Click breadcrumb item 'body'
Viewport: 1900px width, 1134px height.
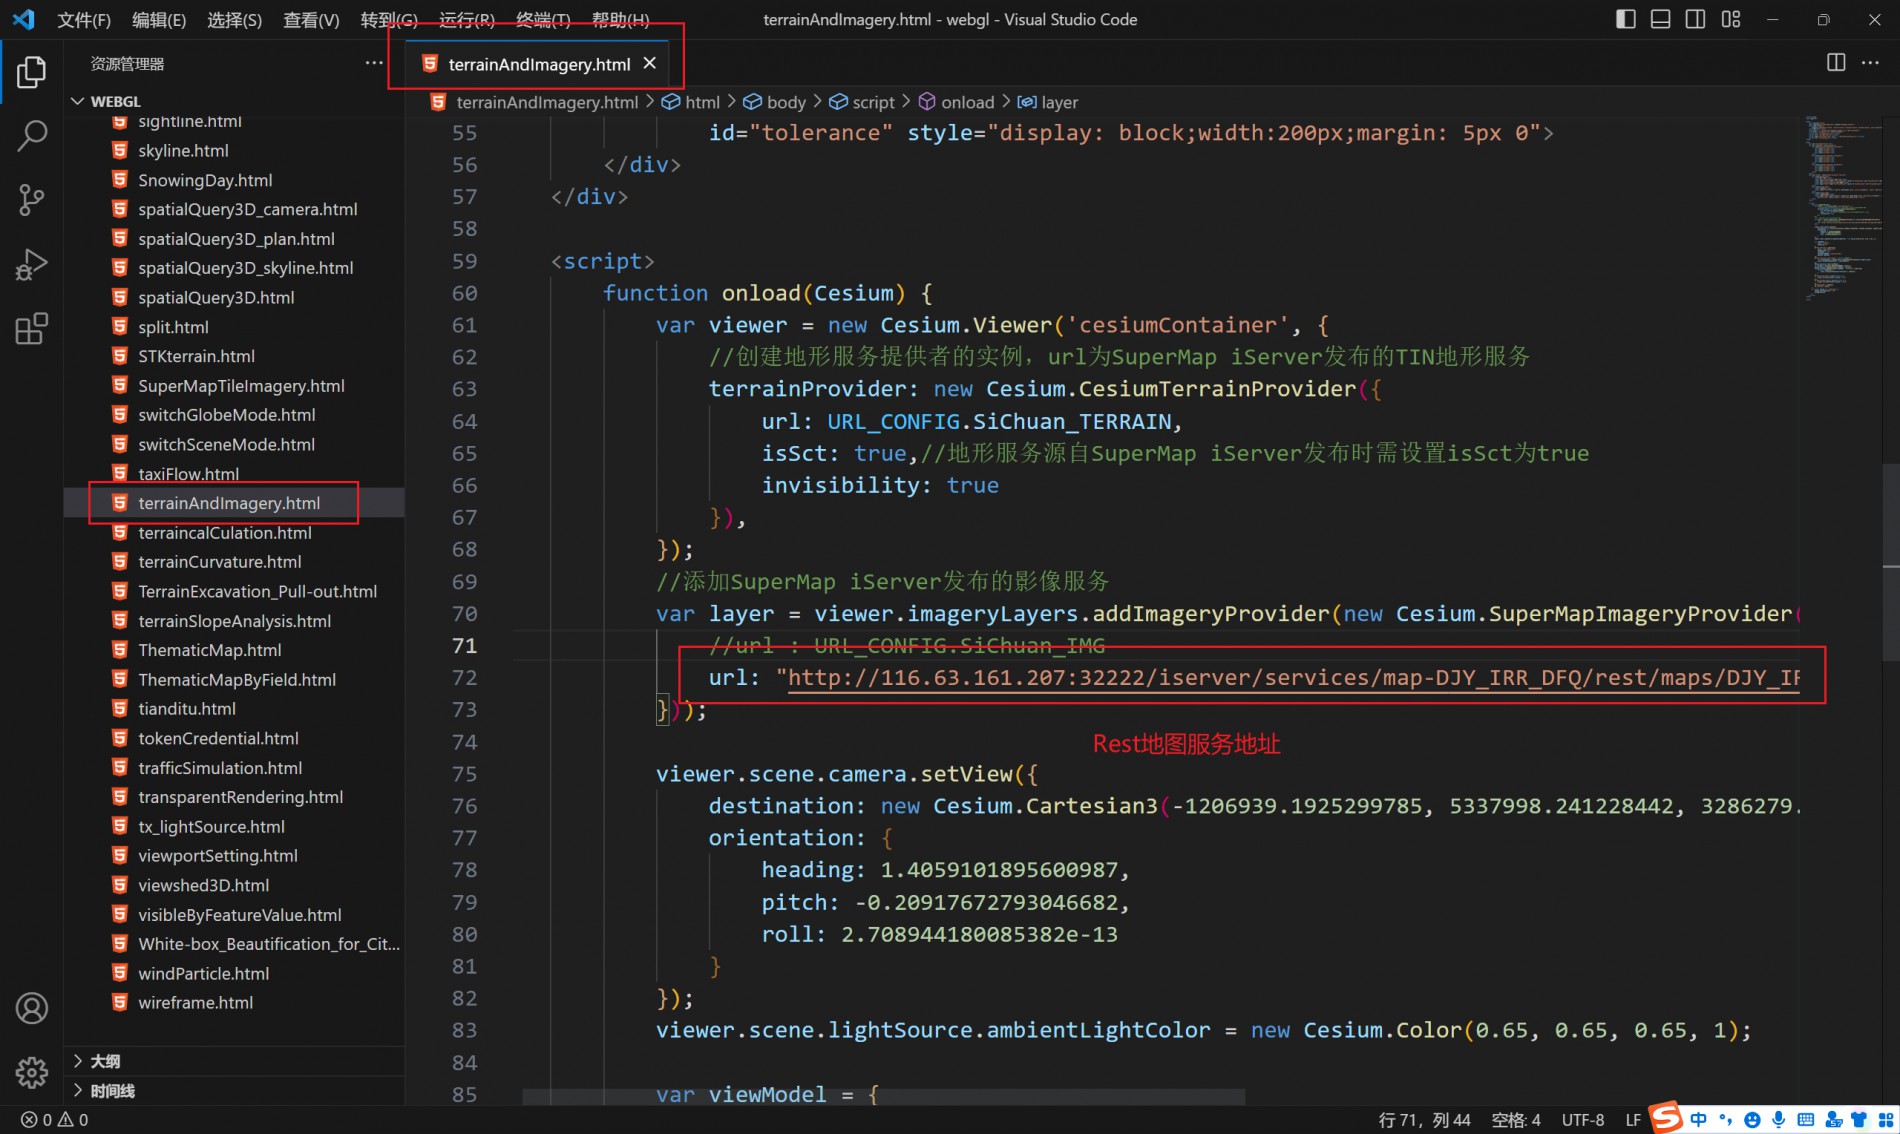coord(774,102)
